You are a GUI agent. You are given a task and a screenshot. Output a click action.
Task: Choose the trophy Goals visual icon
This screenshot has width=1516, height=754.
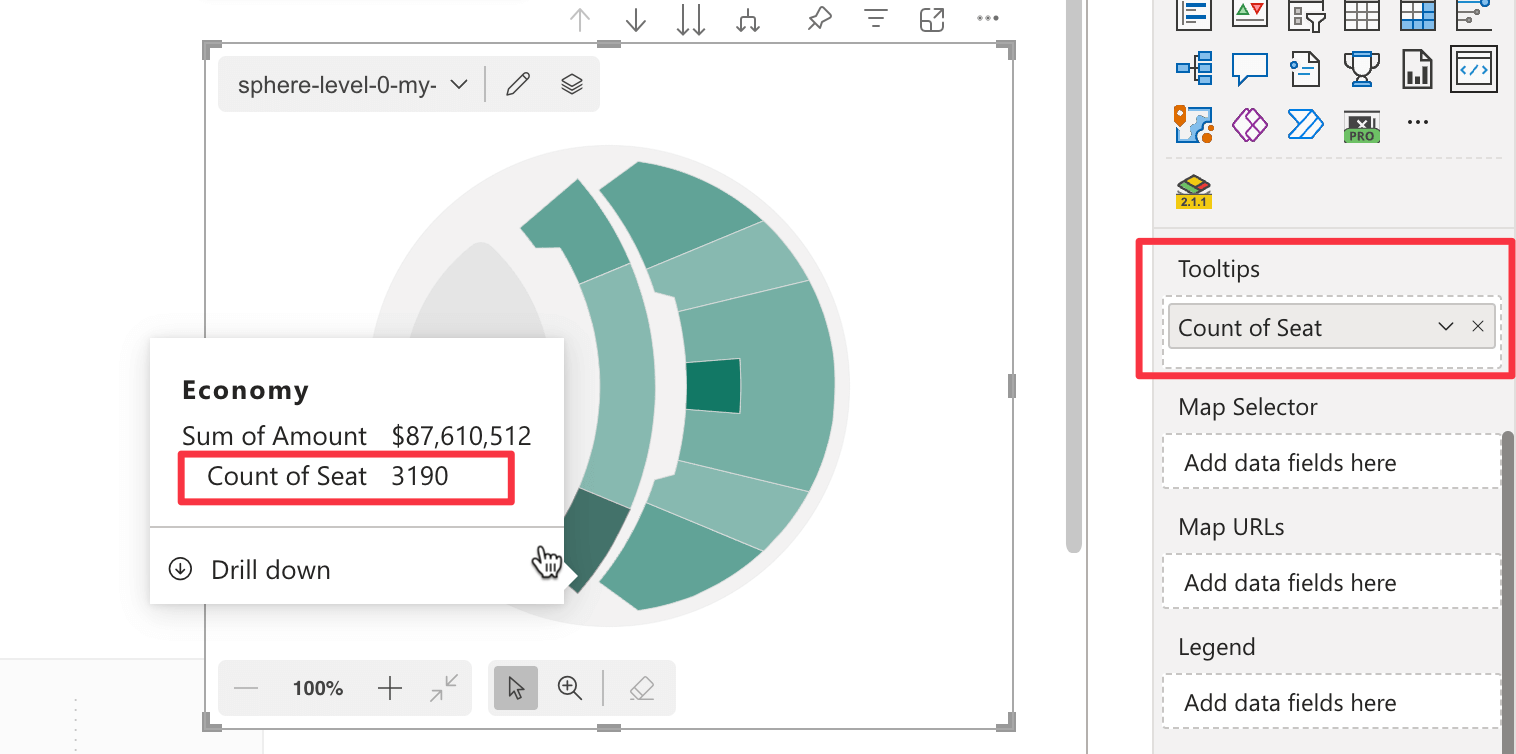click(x=1361, y=69)
